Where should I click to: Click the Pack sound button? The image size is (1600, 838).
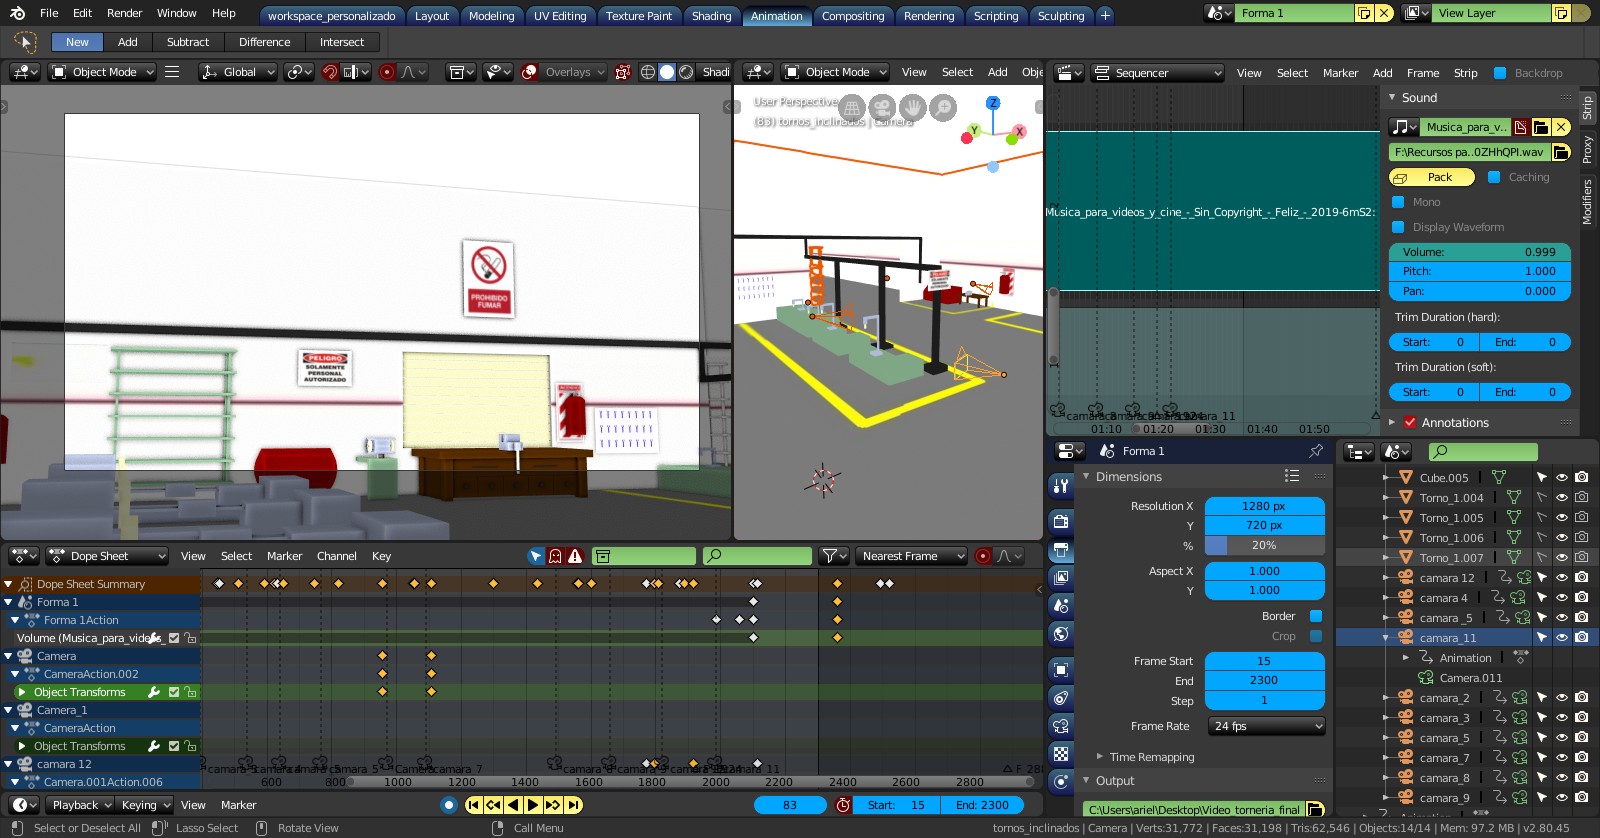point(1431,177)
